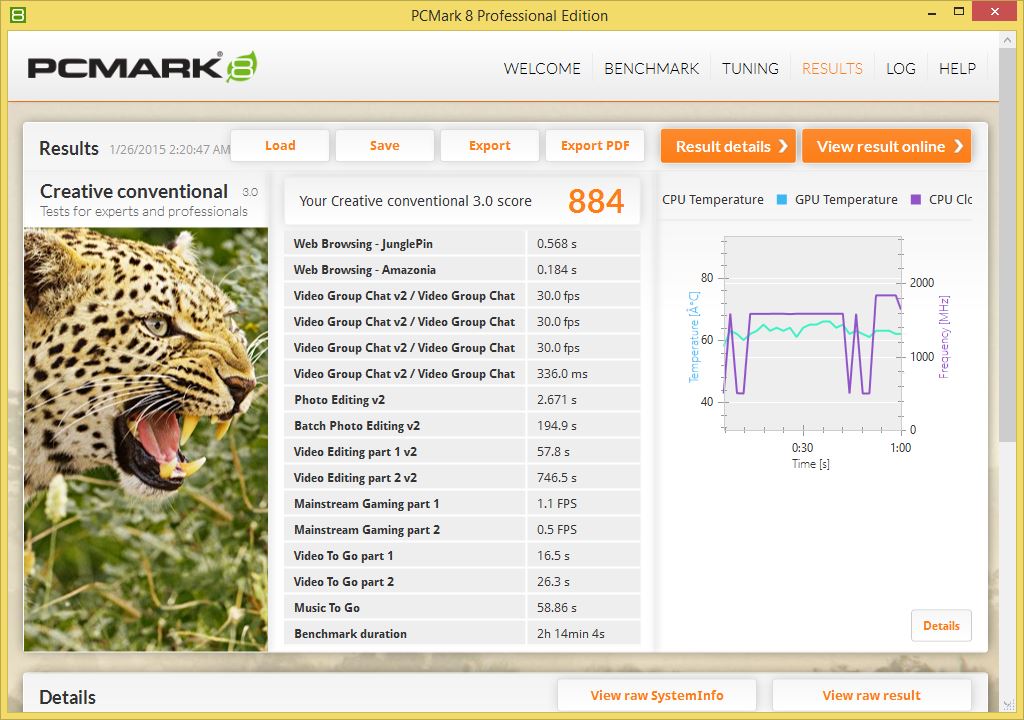The height and width of the screenshot is (720, 1024).
Task: Open chart Details button
Action: (941, 626)
